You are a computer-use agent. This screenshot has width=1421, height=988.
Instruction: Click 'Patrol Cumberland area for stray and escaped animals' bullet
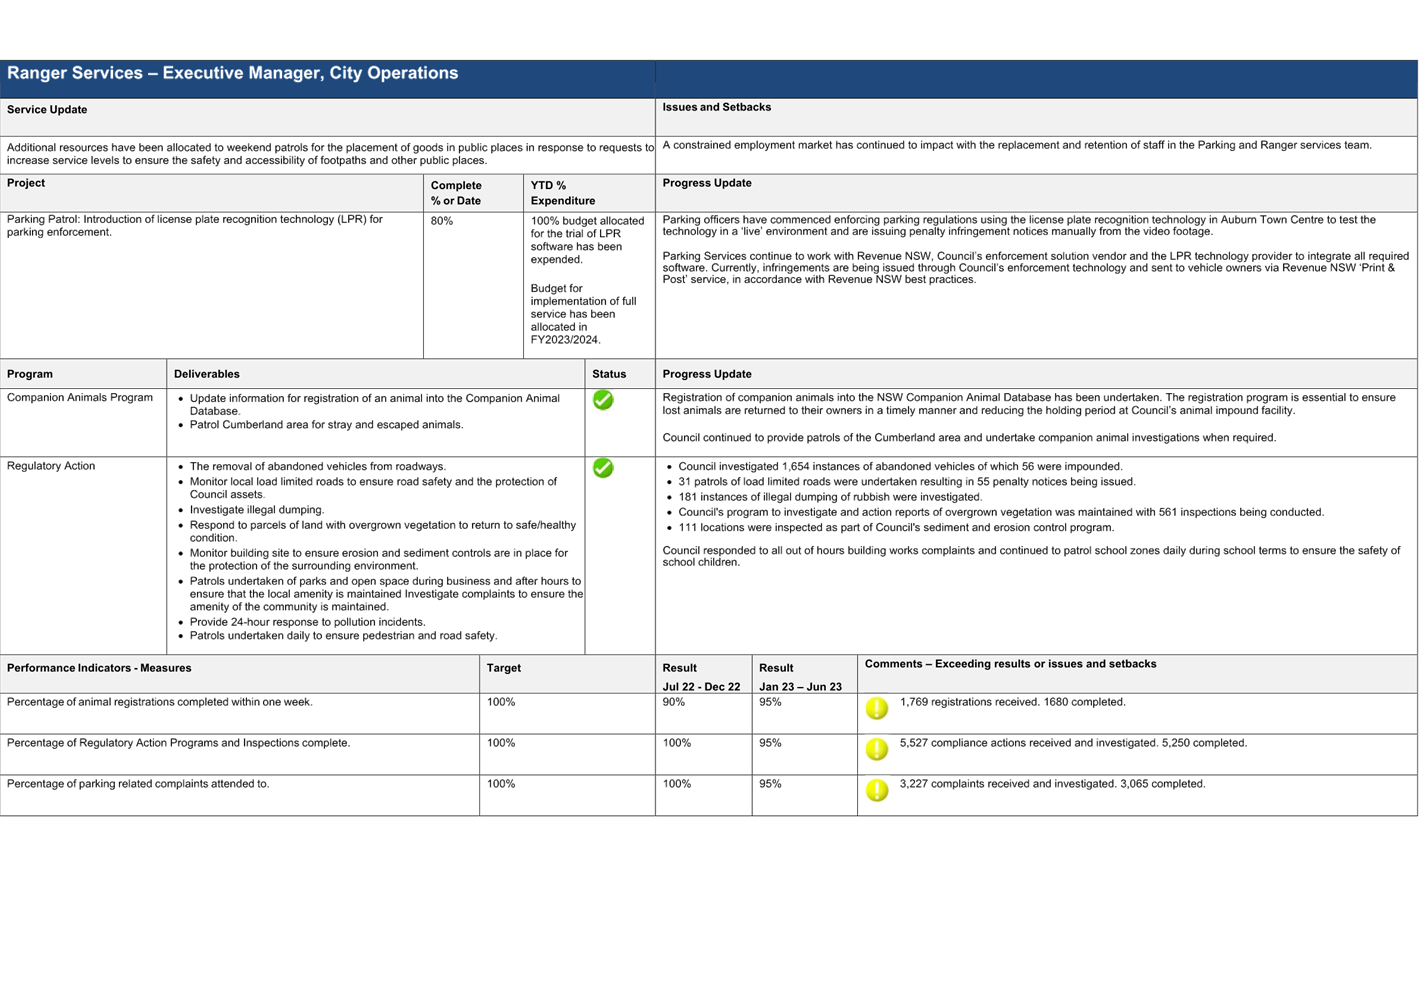pos(326,425)
